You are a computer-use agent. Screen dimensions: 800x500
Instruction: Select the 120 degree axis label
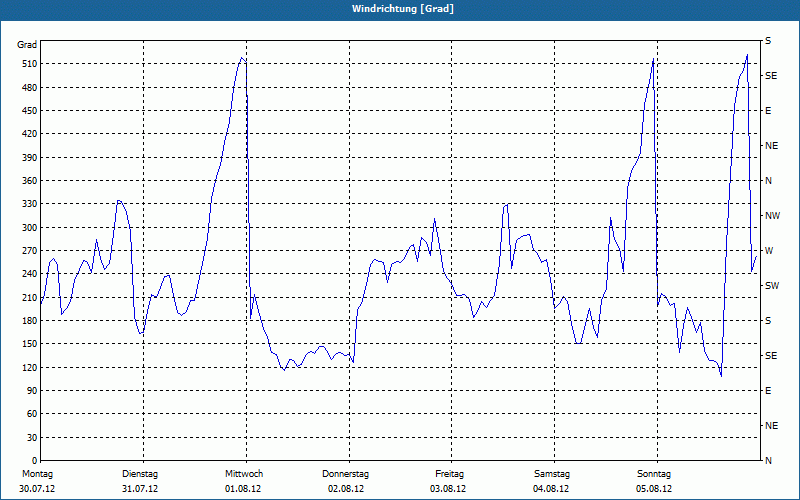pyautogui.click(x=30, y=367)
